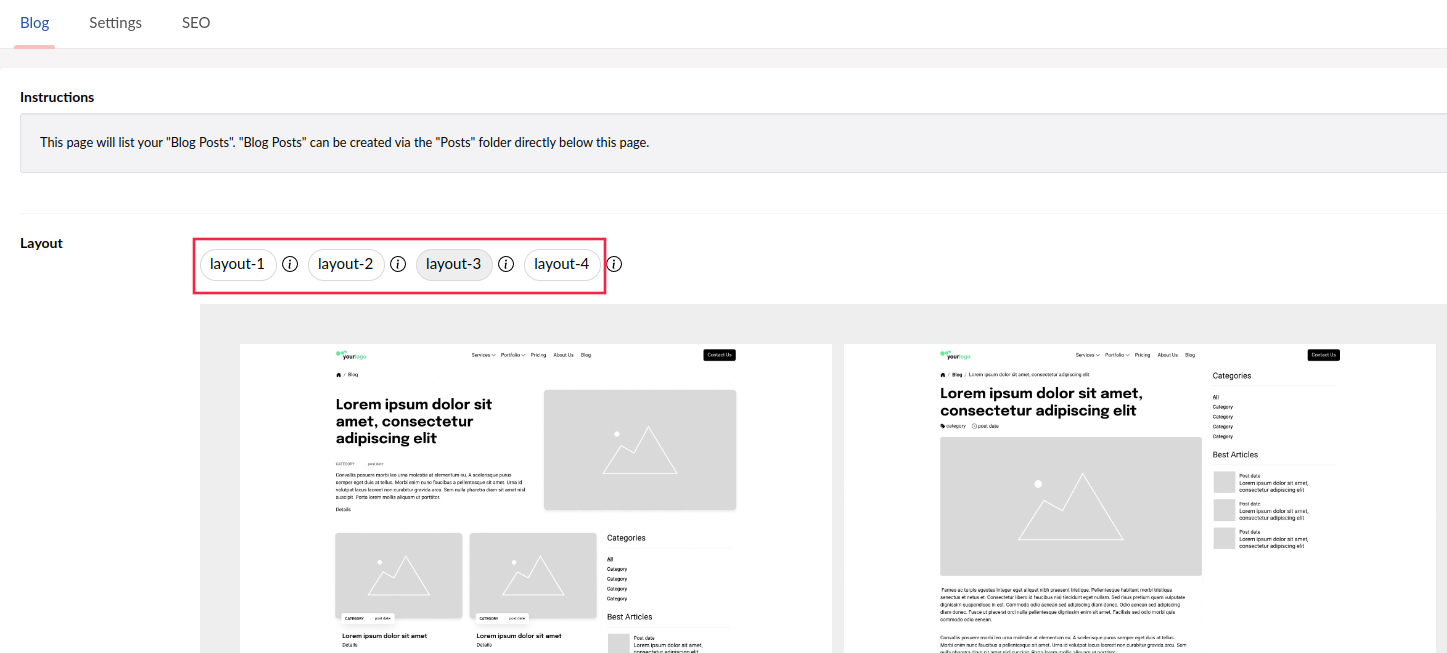Click the home breadcrumb icon in right preview
The image size is (1447, 653).
[x=943, y=375]
